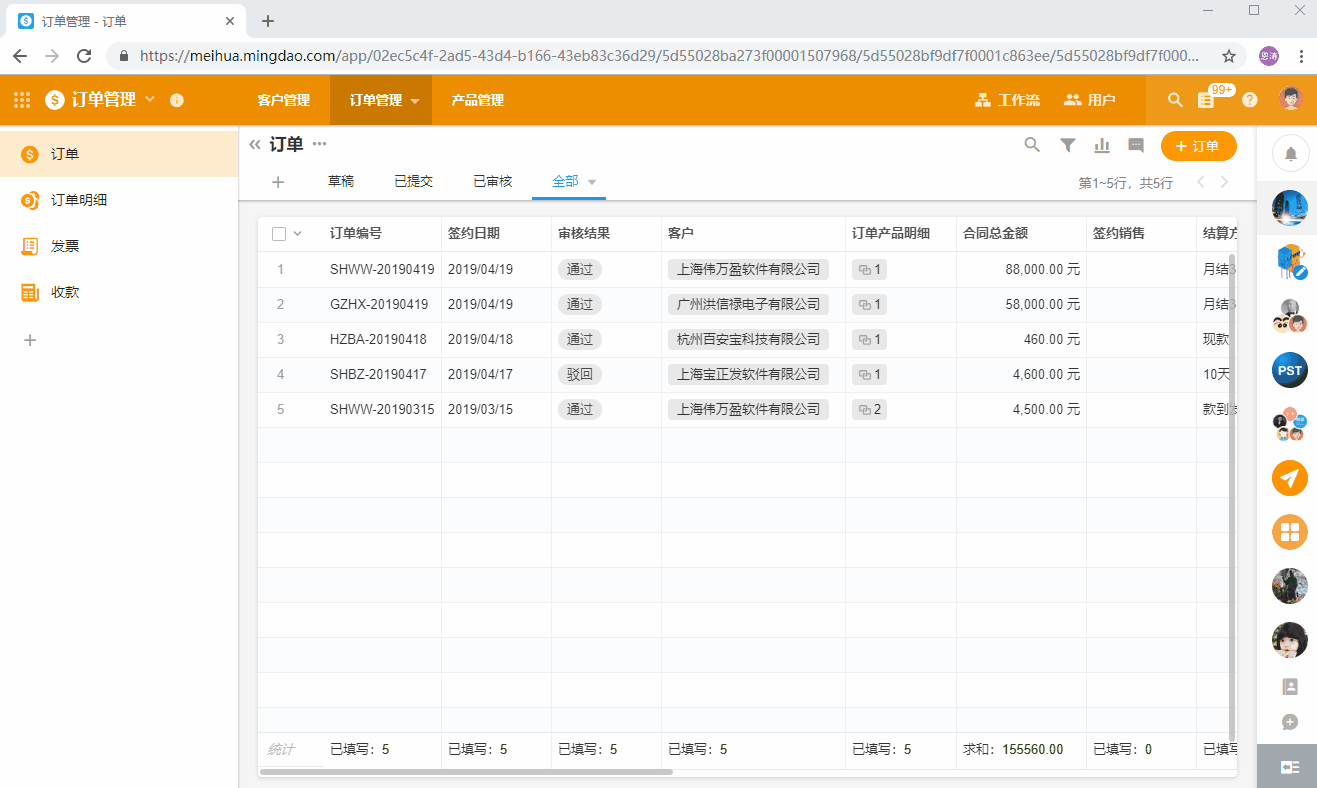
Task: Open the statistics bar chart icon
Action: pos(1102,145)
